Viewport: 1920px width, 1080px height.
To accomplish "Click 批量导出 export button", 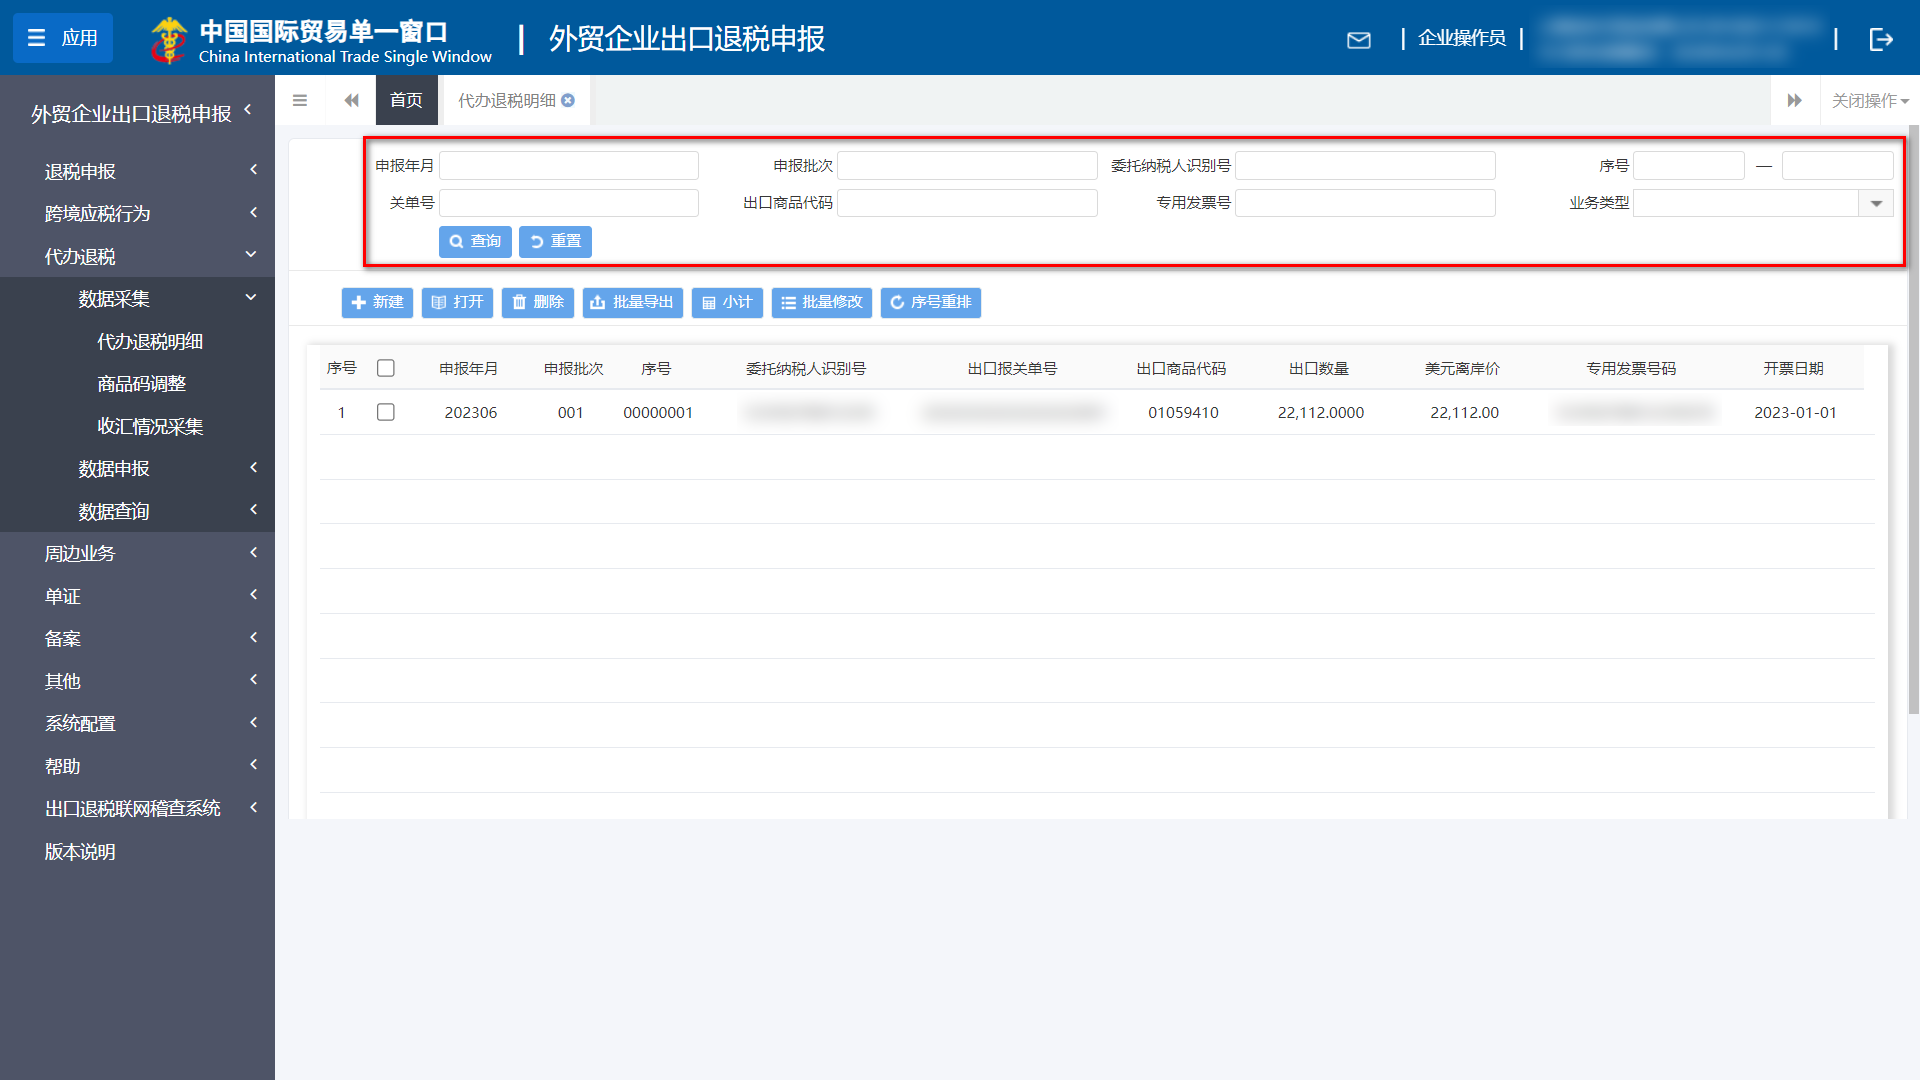I will [x=632, y=302].
